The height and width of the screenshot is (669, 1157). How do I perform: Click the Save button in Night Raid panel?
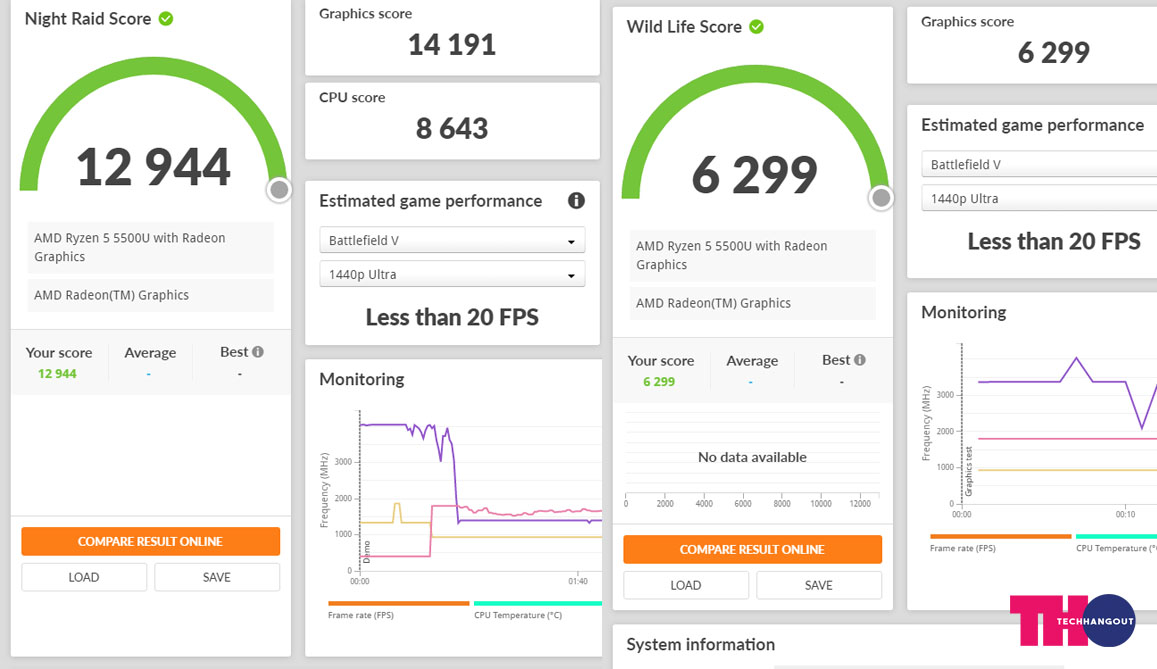pos(217,578)
